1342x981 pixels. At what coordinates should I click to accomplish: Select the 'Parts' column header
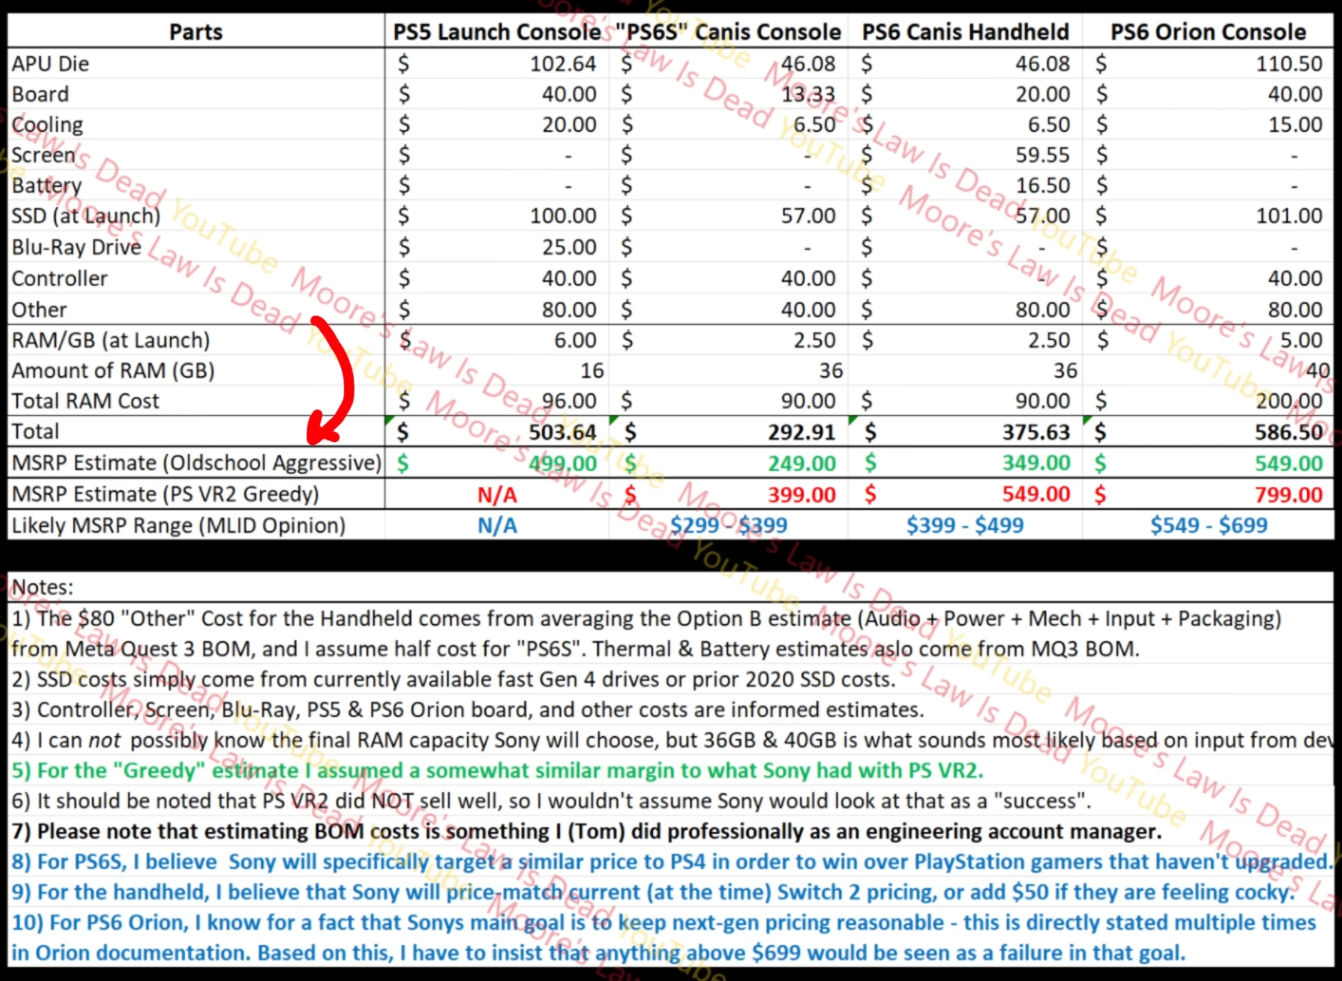coord(196,32)
